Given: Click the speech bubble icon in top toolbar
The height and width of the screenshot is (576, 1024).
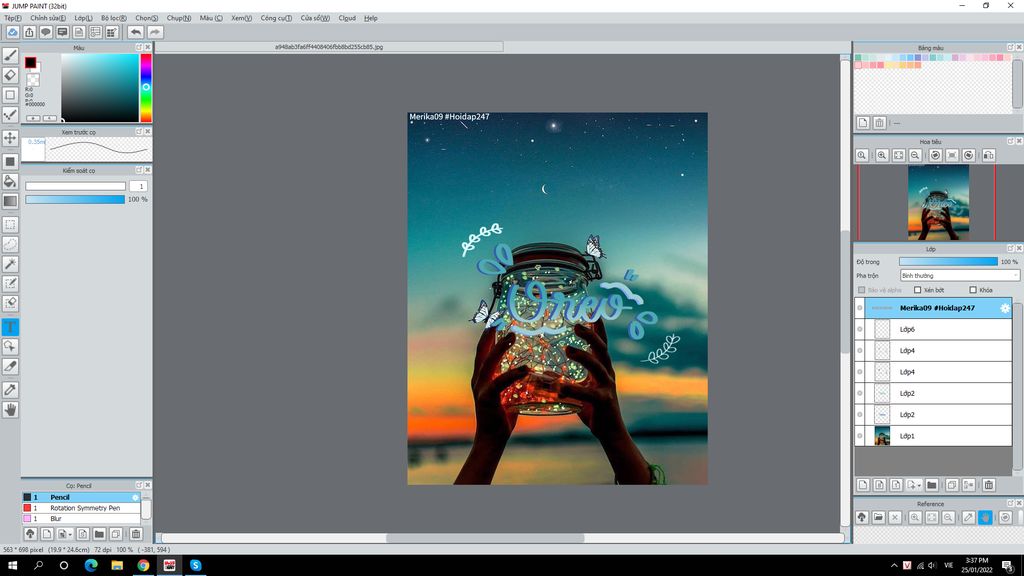Looking at the screenshot, I should coord(46,32).
